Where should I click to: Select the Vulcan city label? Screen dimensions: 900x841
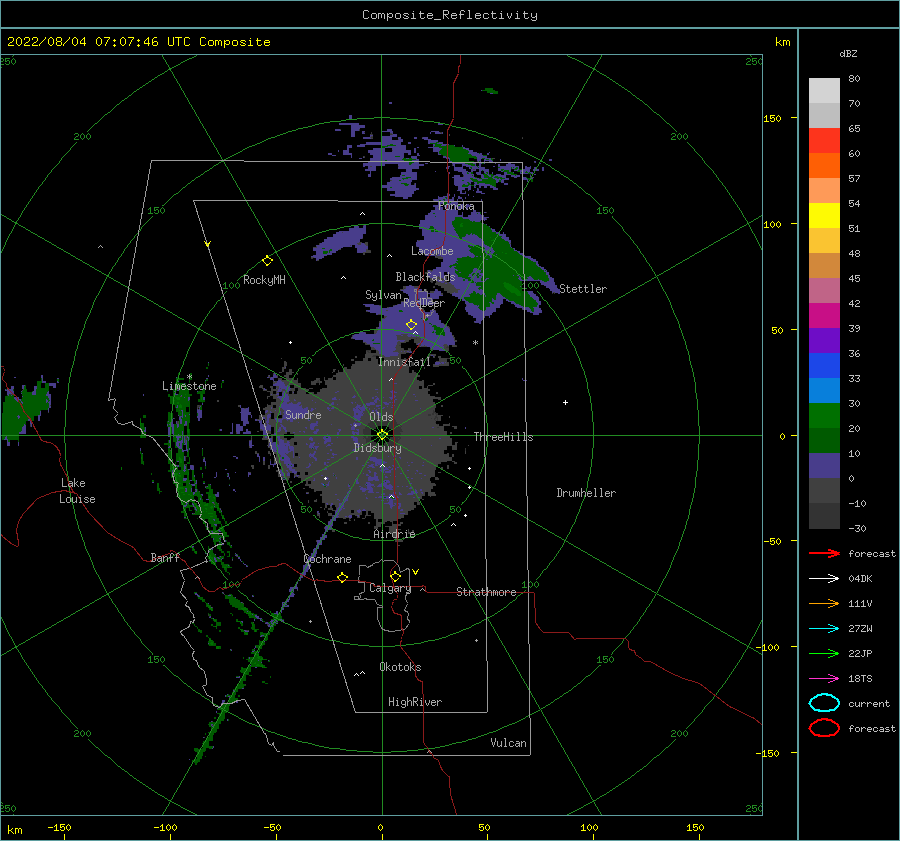click(x=508, y=743)
